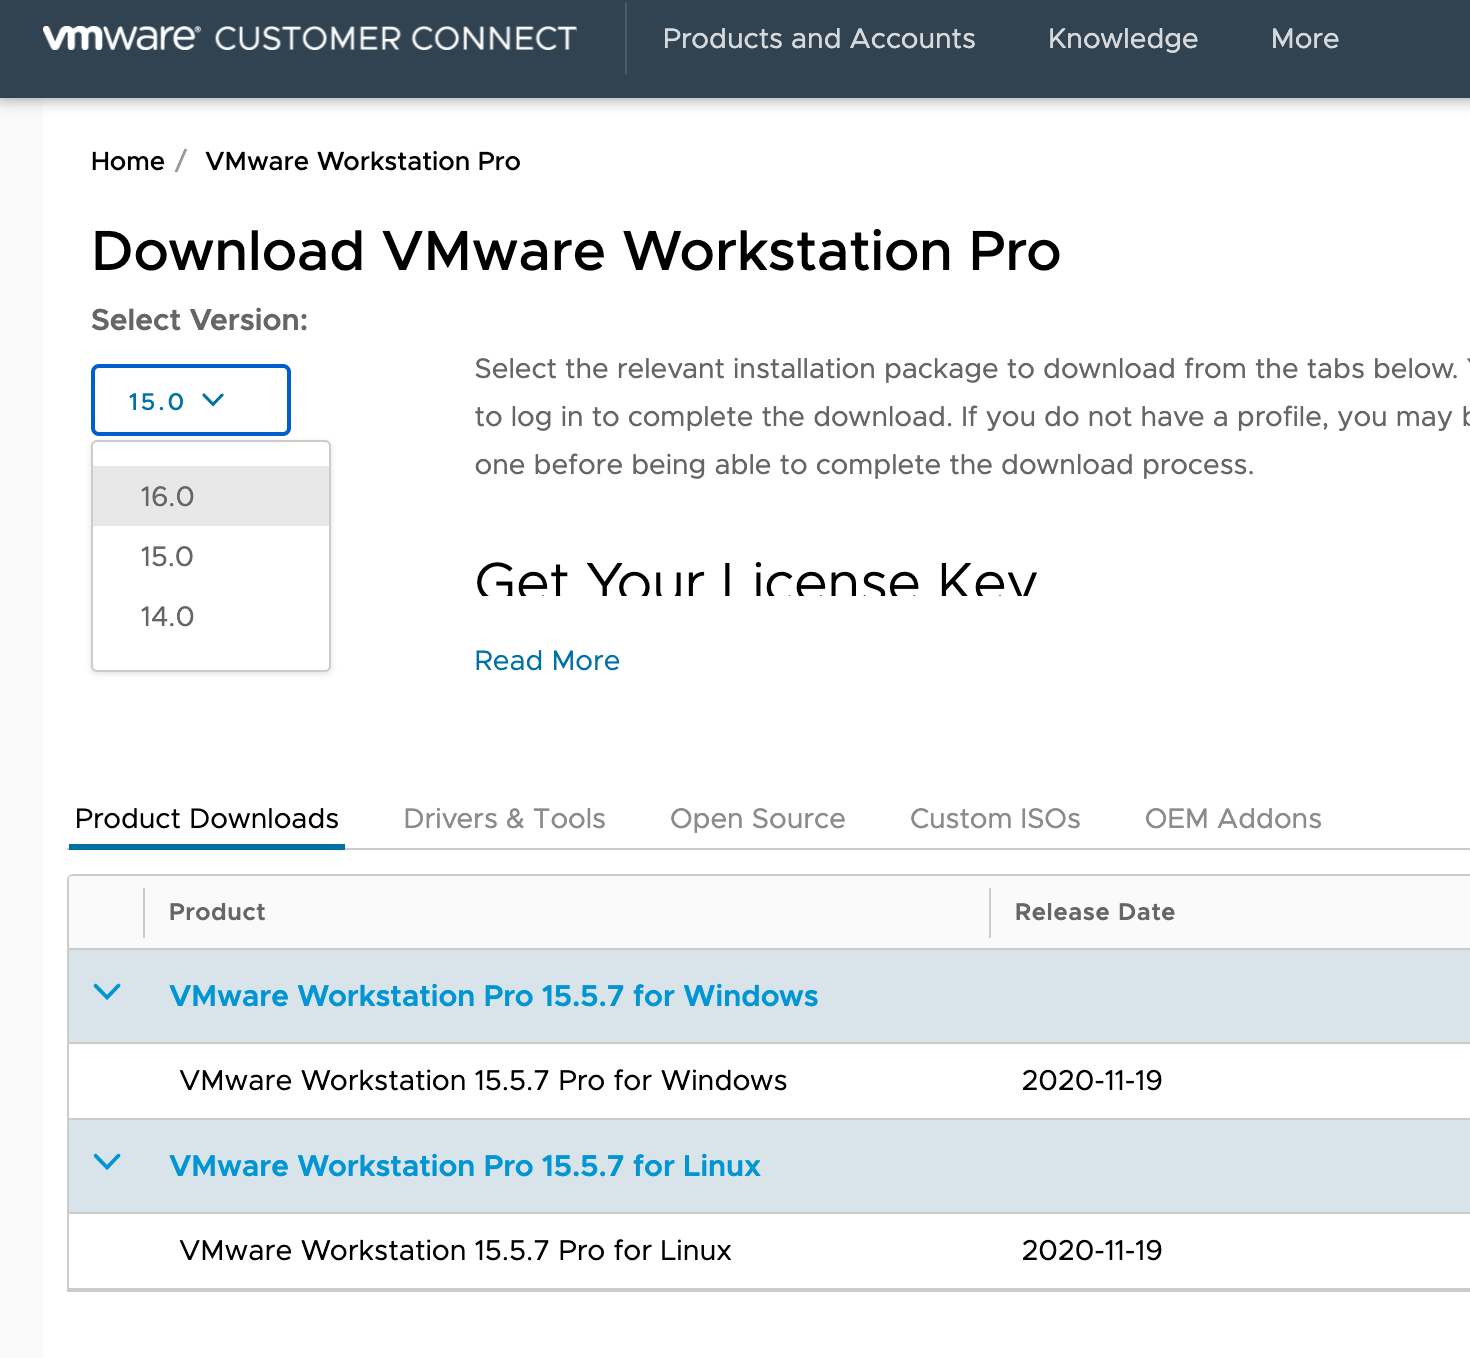The height and width of the screenshot is (1358, 1470).
Task: Open the Knowledge menu
Action: tap(1122, 38)
